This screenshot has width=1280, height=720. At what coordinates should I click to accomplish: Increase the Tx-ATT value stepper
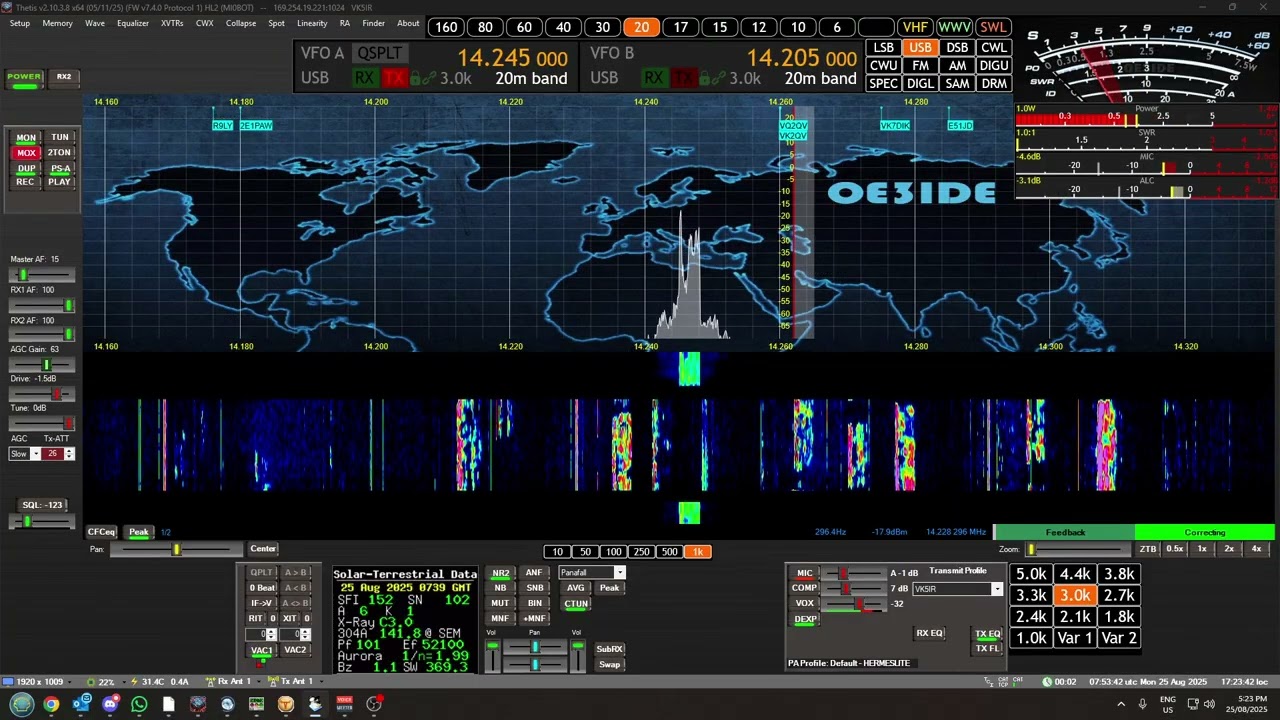pyautogui.click(x=68, y=451)
